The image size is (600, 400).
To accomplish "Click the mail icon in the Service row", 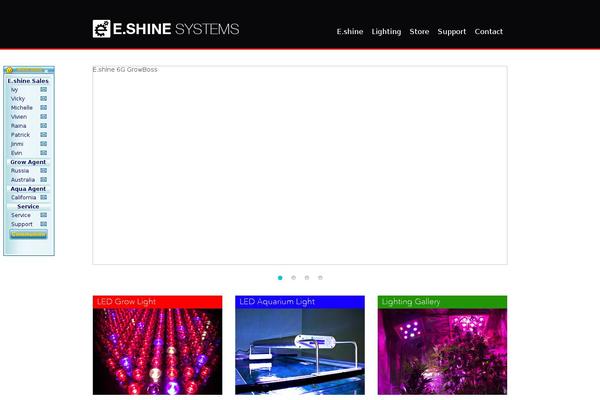I will pos(44,215).
